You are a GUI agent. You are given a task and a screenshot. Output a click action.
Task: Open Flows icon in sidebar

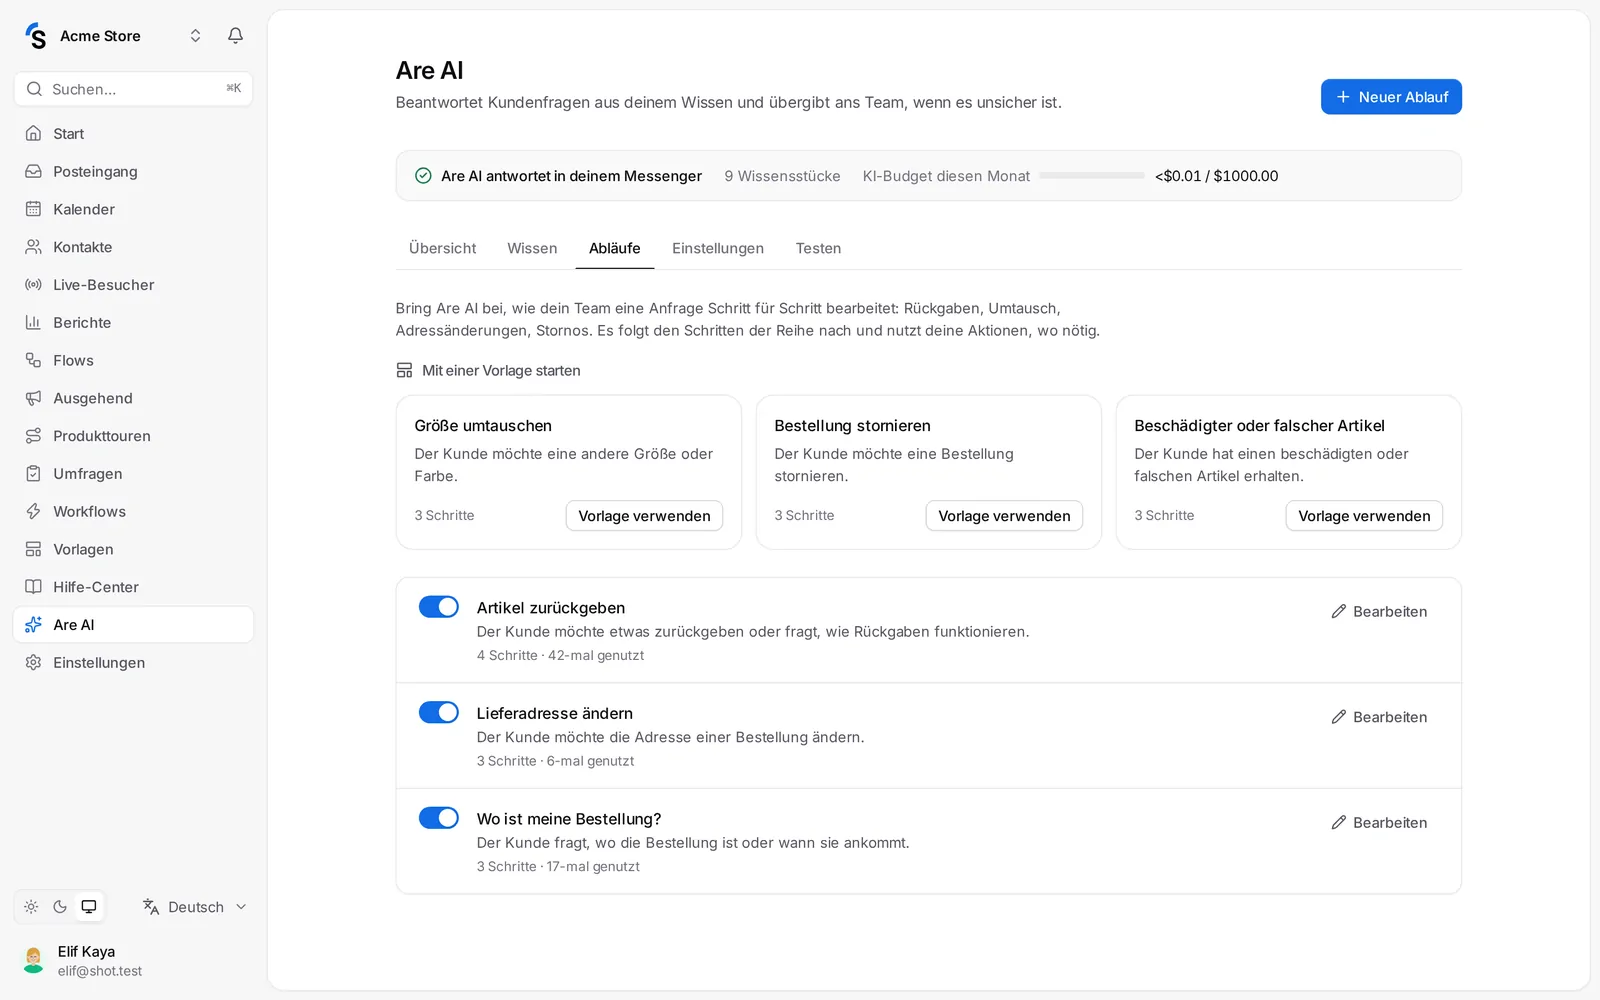coord(33,360)
